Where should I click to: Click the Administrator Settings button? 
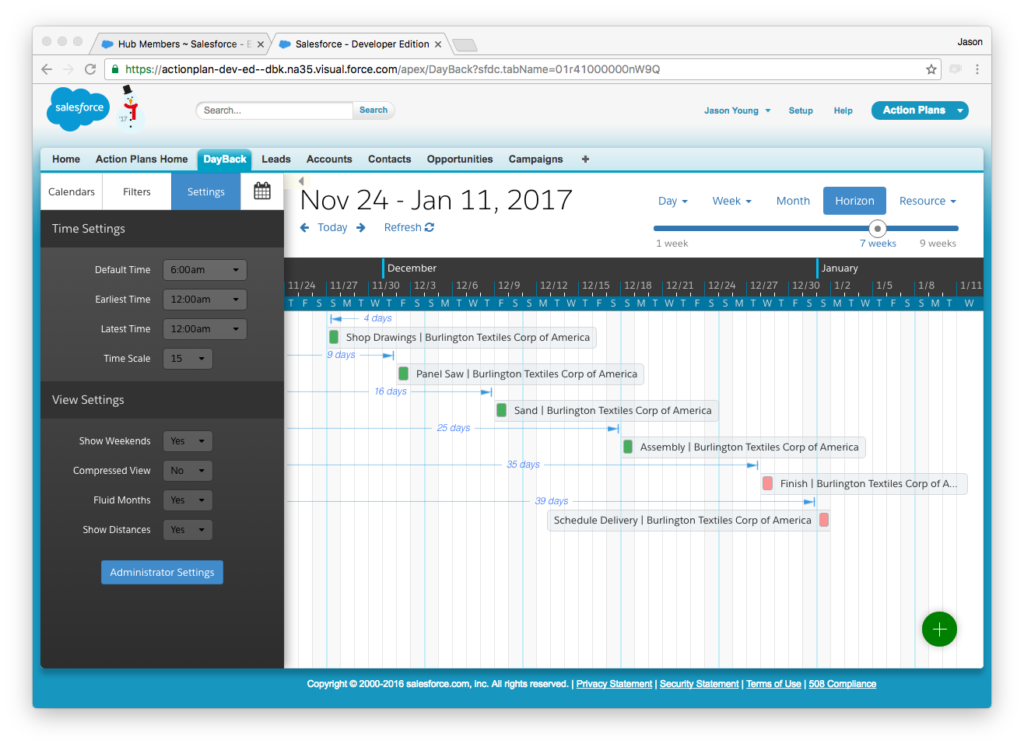pyautogui.click(x=162, y=572)
